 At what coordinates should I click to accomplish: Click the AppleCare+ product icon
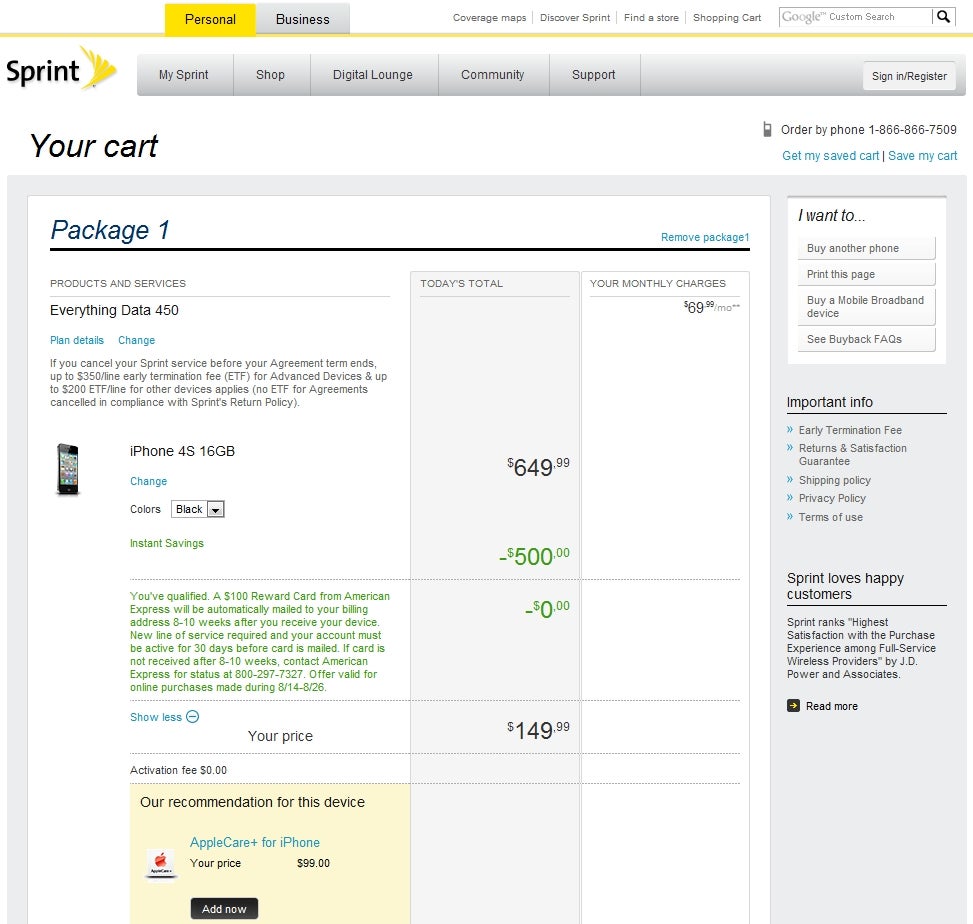point(161,864)
